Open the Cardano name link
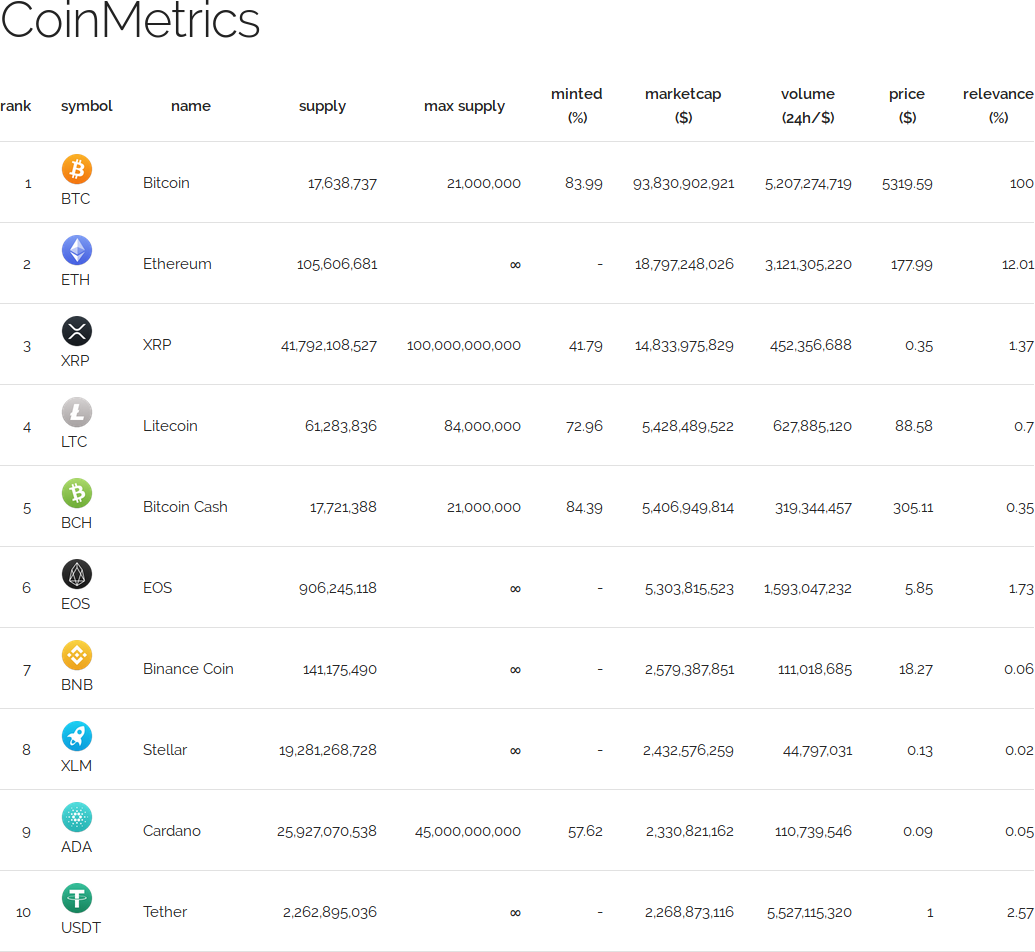The width and height of the screenshot is (1035, 952). click(172, 831)
